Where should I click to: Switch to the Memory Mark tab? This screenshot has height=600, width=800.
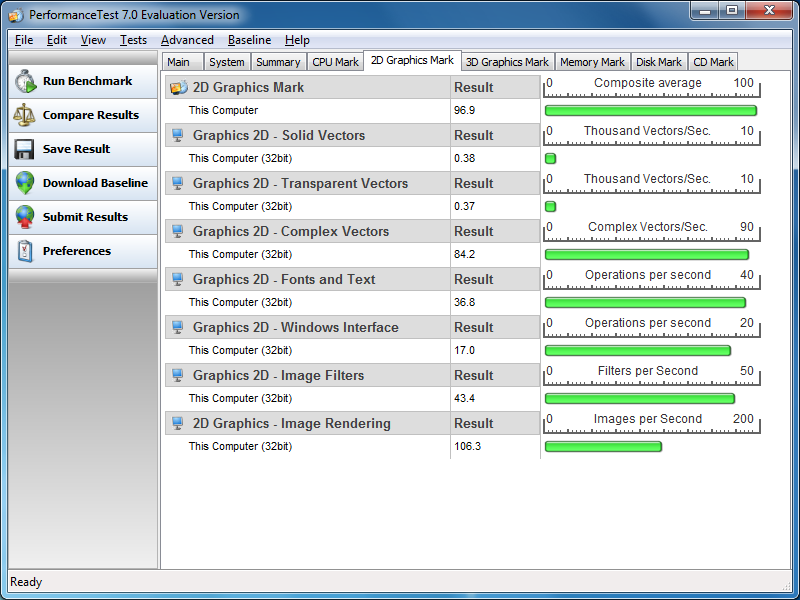point(592,62)
